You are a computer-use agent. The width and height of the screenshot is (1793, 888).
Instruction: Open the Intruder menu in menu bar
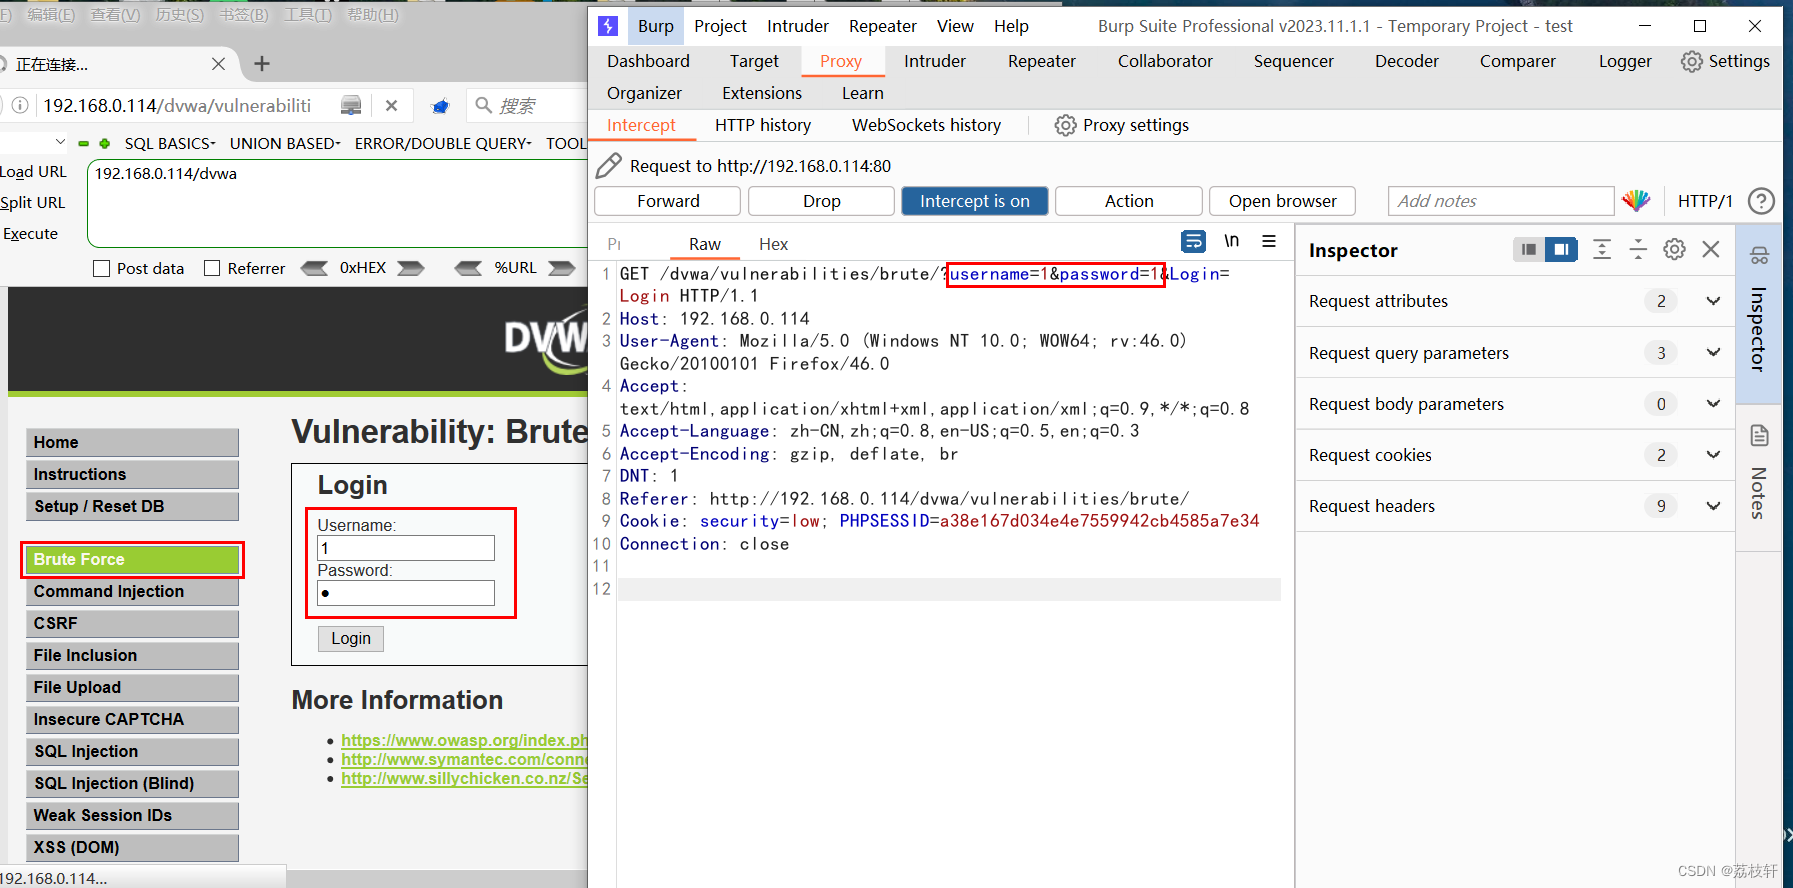tap(797, 26)
